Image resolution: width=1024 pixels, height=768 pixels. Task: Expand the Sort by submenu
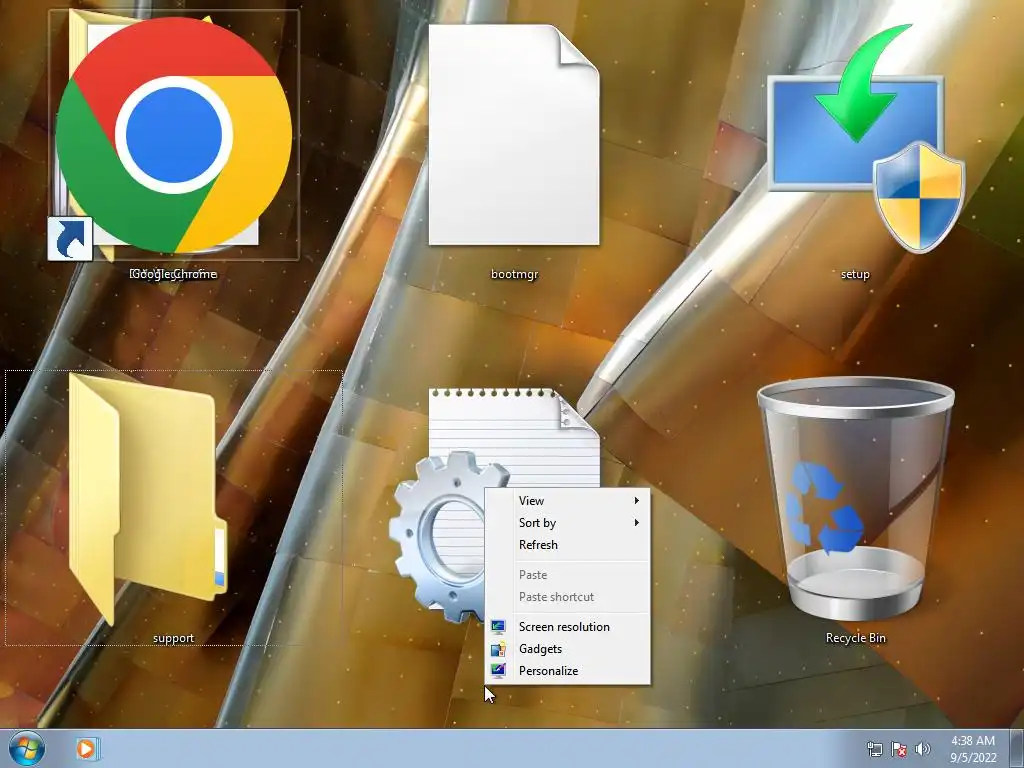click(568, 522)
